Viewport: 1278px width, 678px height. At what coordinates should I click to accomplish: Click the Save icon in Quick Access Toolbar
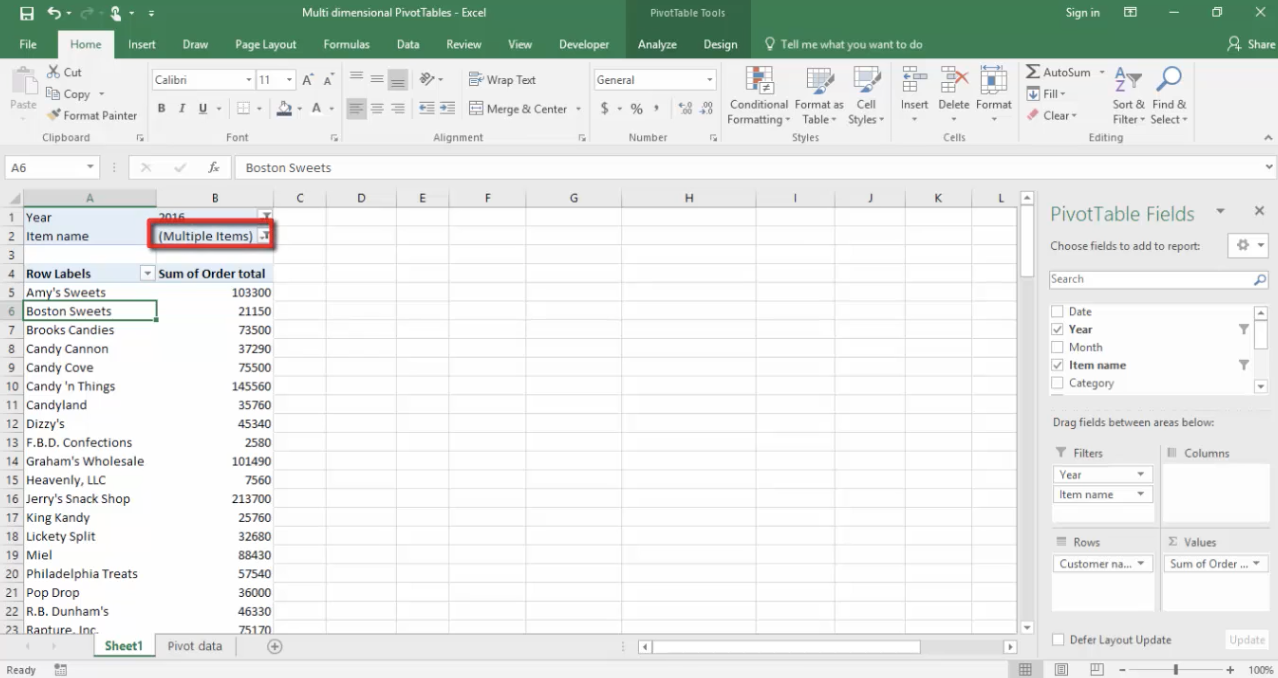(27, 13)
